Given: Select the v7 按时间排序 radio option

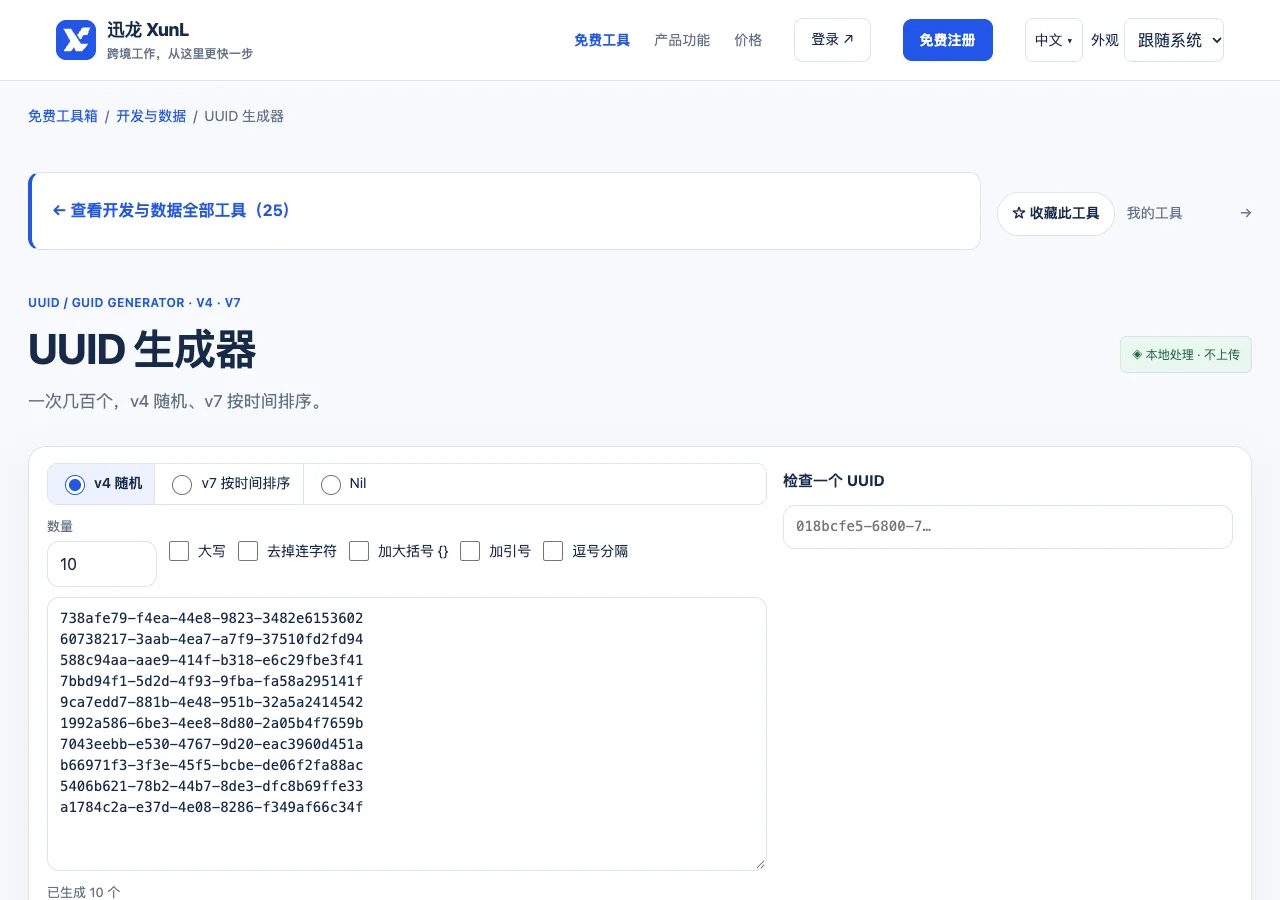Looking at the screenshot, I should click(x=182, y=484).
